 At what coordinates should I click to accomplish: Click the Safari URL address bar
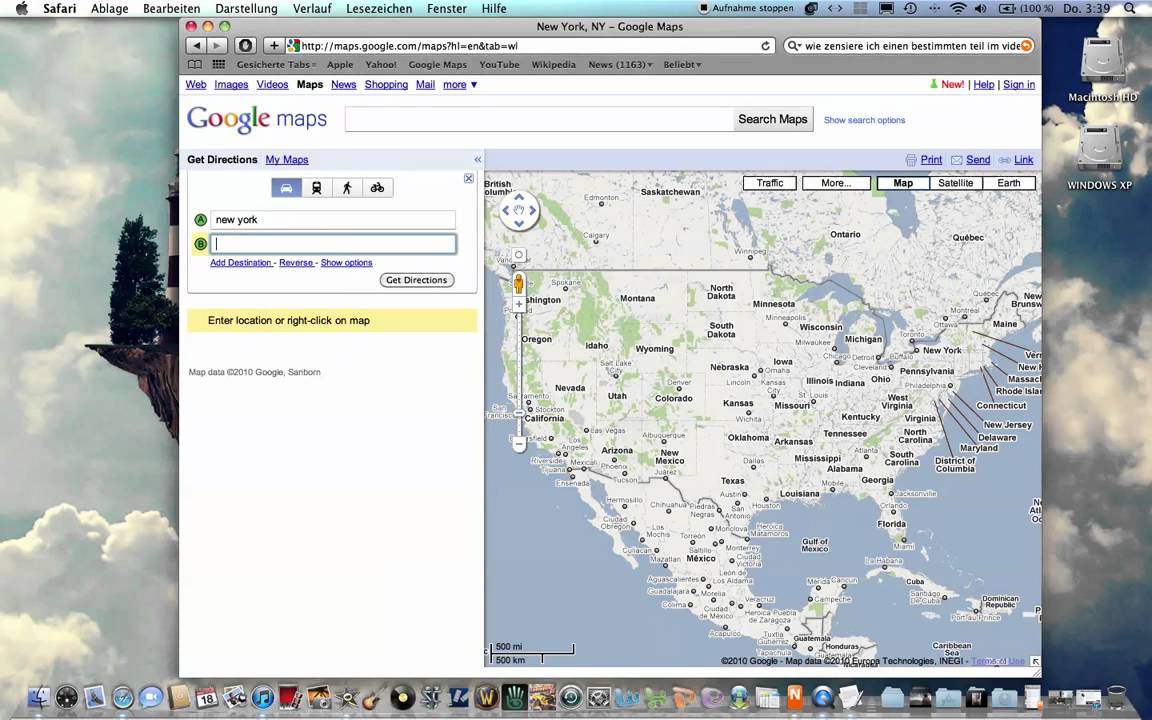point(530,46)
